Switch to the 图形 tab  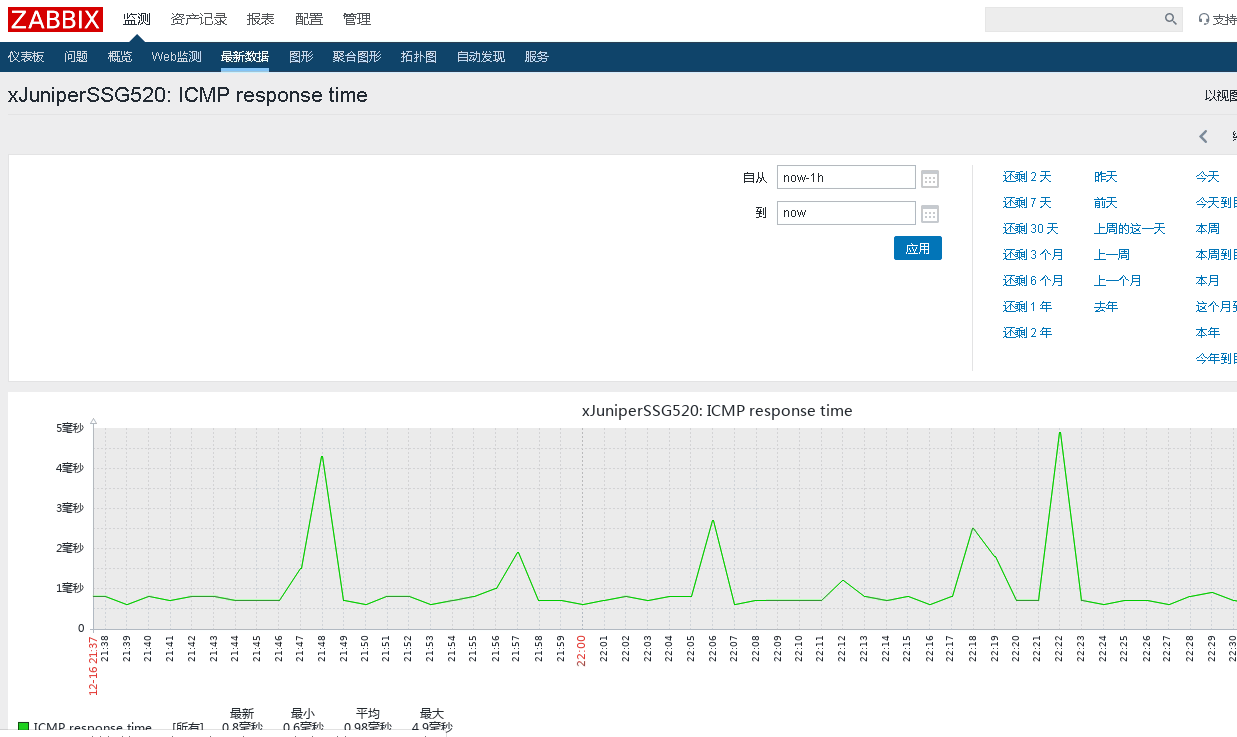coord(300,56)
